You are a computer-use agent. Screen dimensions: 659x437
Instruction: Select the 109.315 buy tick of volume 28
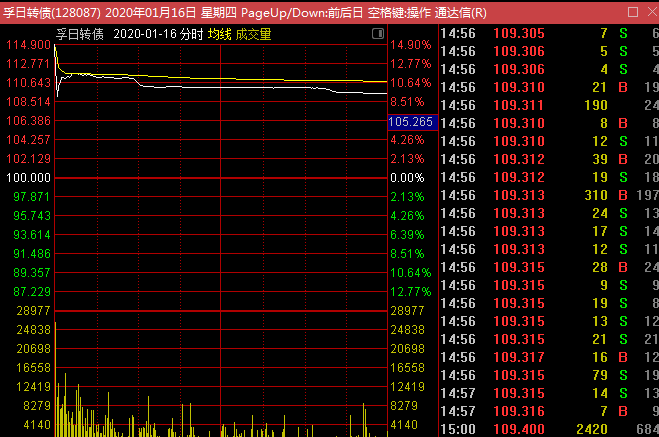click(549, 267)
